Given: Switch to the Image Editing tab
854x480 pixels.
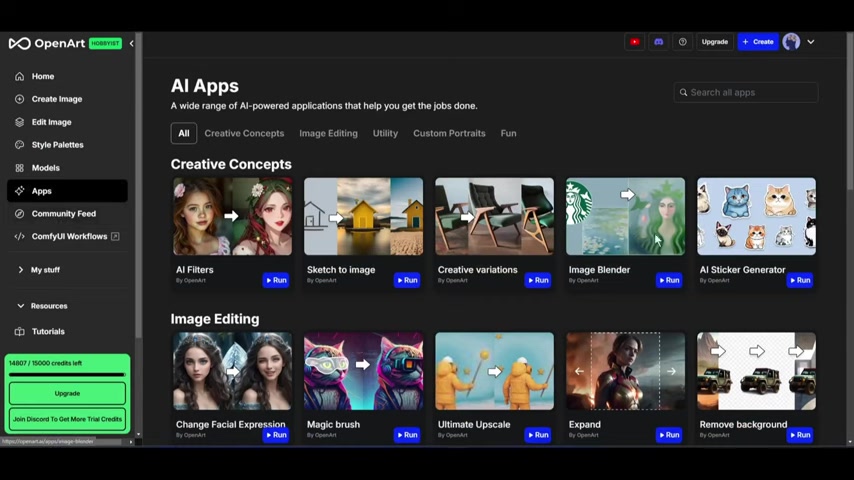Looking at the screenshot, I should 328,133.
